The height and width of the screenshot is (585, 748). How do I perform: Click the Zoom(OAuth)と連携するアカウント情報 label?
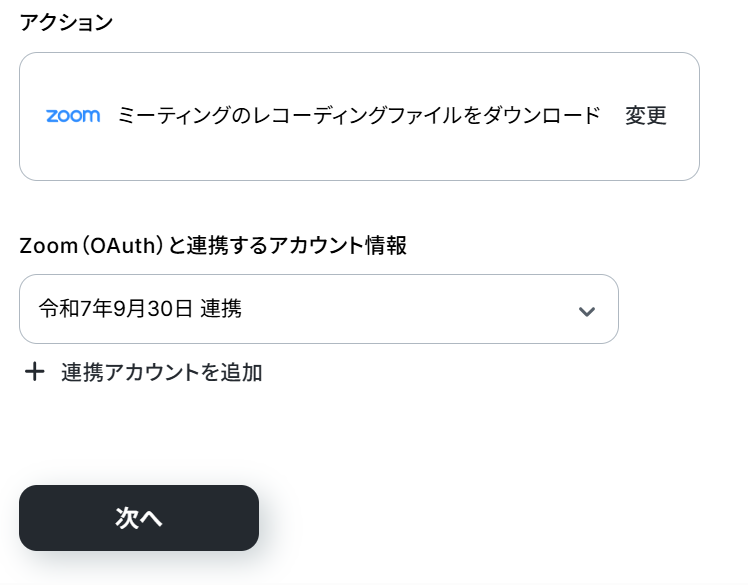pyautogui.click(x=213, y=245)
